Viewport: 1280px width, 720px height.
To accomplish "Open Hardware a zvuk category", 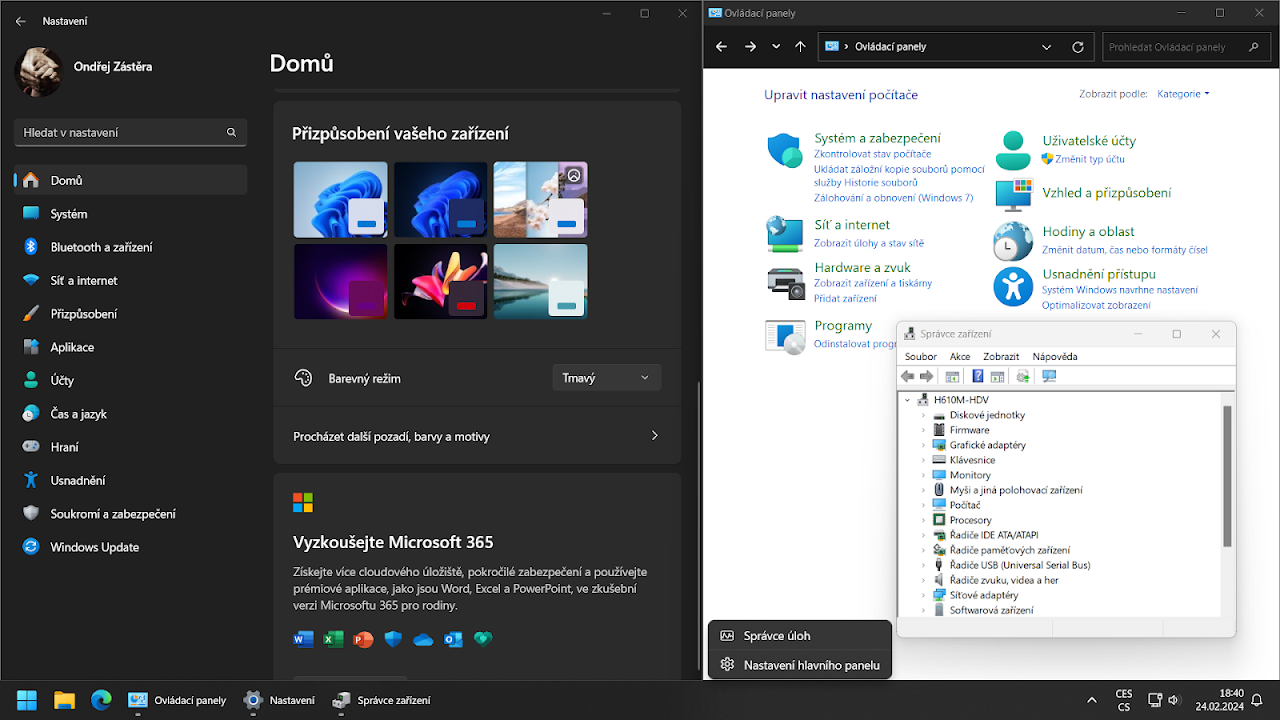I will point(862,267).
